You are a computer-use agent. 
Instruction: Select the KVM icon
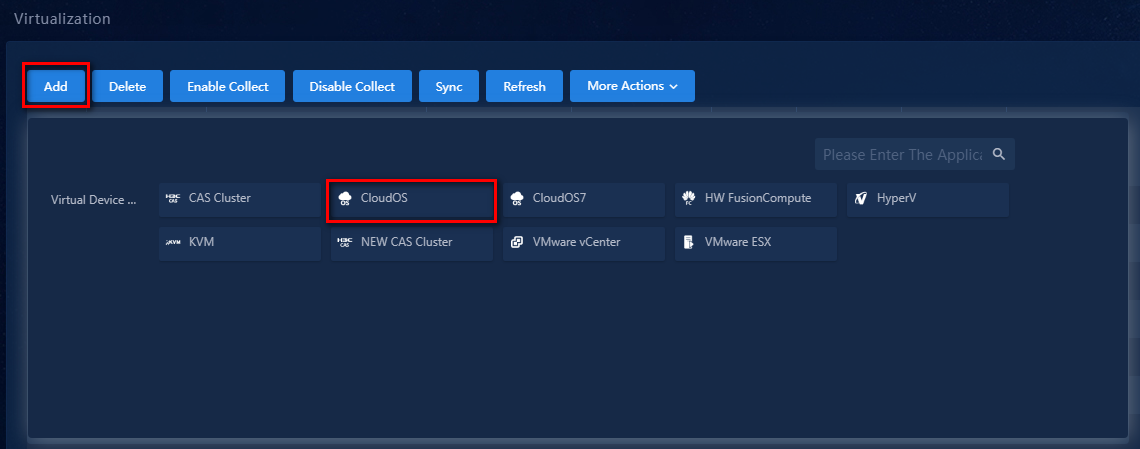click(172, 242)
